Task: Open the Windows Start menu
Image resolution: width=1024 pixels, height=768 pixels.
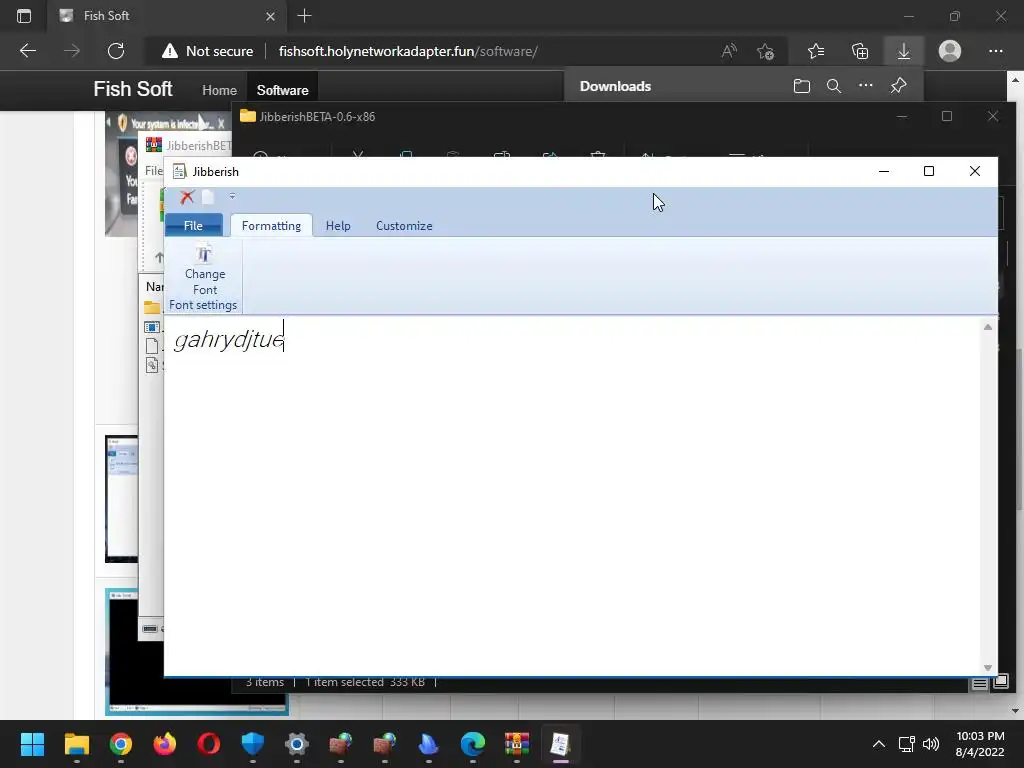Action: click(x=32, y=744)
